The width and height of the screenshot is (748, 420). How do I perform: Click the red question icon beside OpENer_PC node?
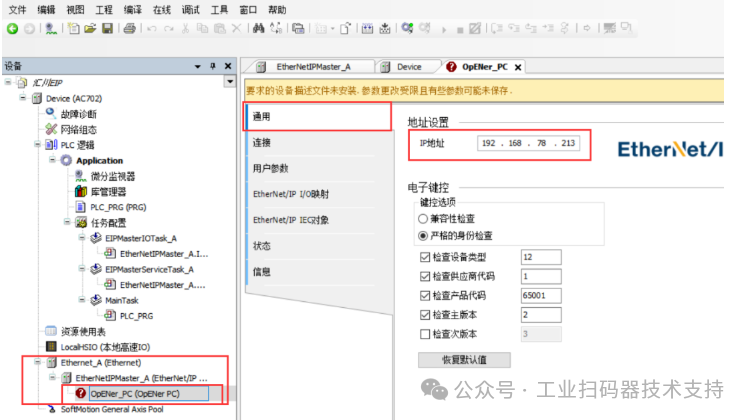[x=81, y=393]
